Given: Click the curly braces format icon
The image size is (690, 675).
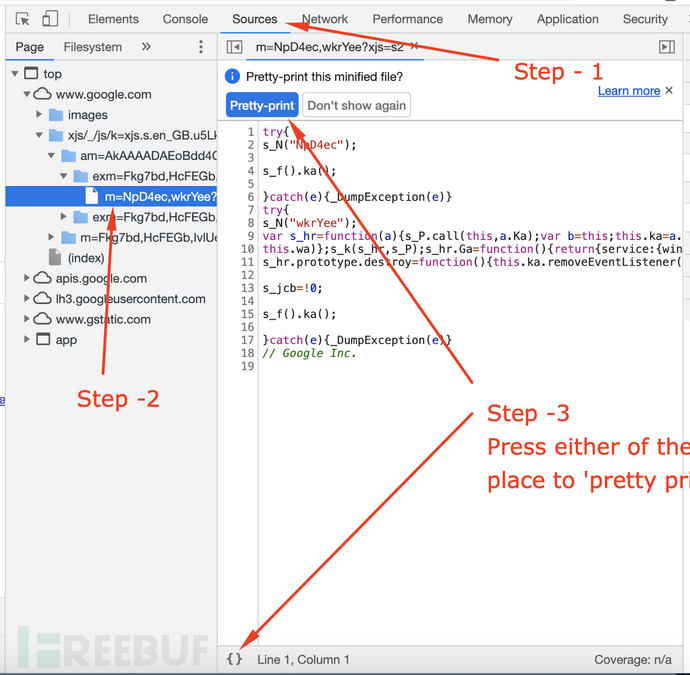Looking at the screenshot, I should (234, 659).
